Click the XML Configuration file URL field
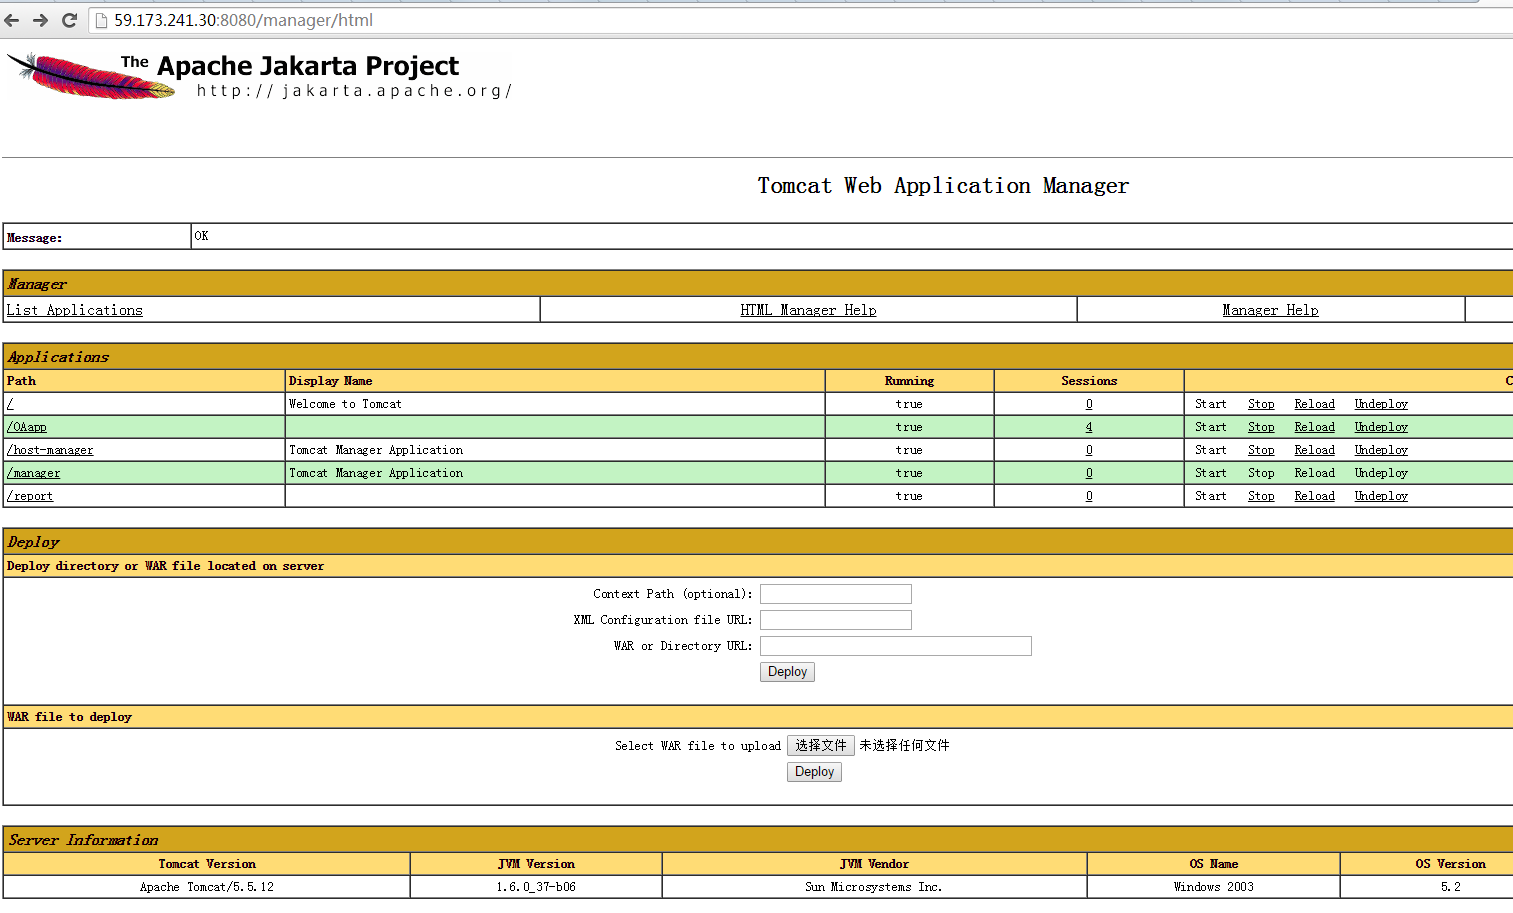The height and width of the screenshot is (913, 1513). 836,620
